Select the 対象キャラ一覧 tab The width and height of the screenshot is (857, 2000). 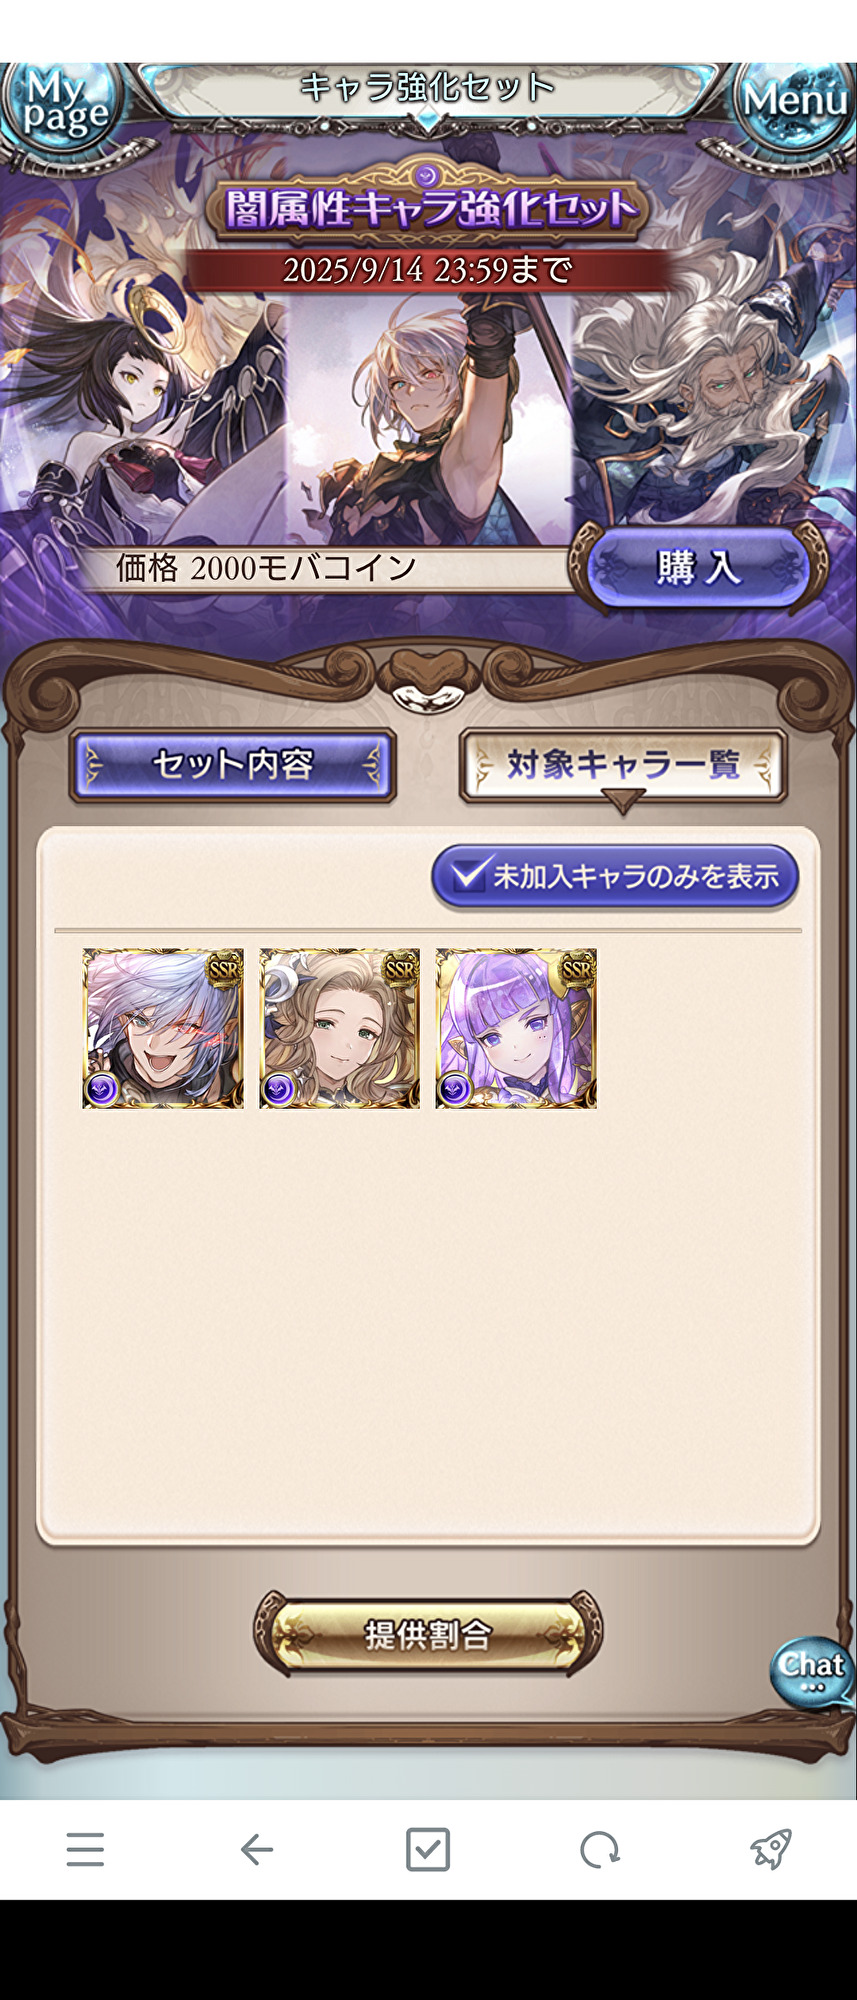623,766
